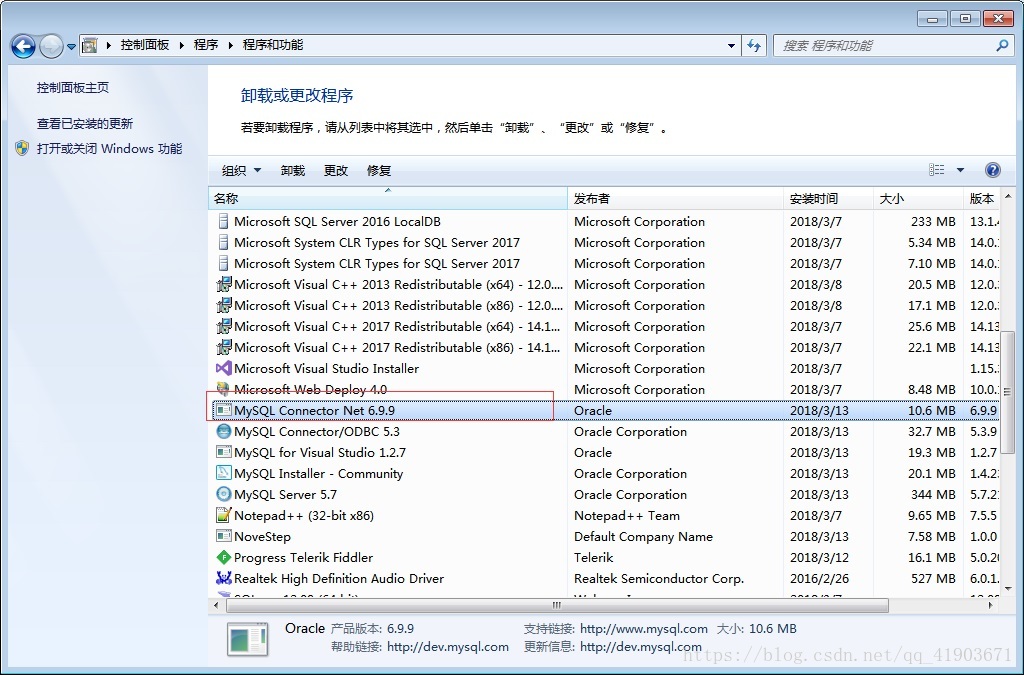The width and height of the screenshot is (1024, 675).
Task: Sort by the 发布者 column header
Action: point(676,198)
